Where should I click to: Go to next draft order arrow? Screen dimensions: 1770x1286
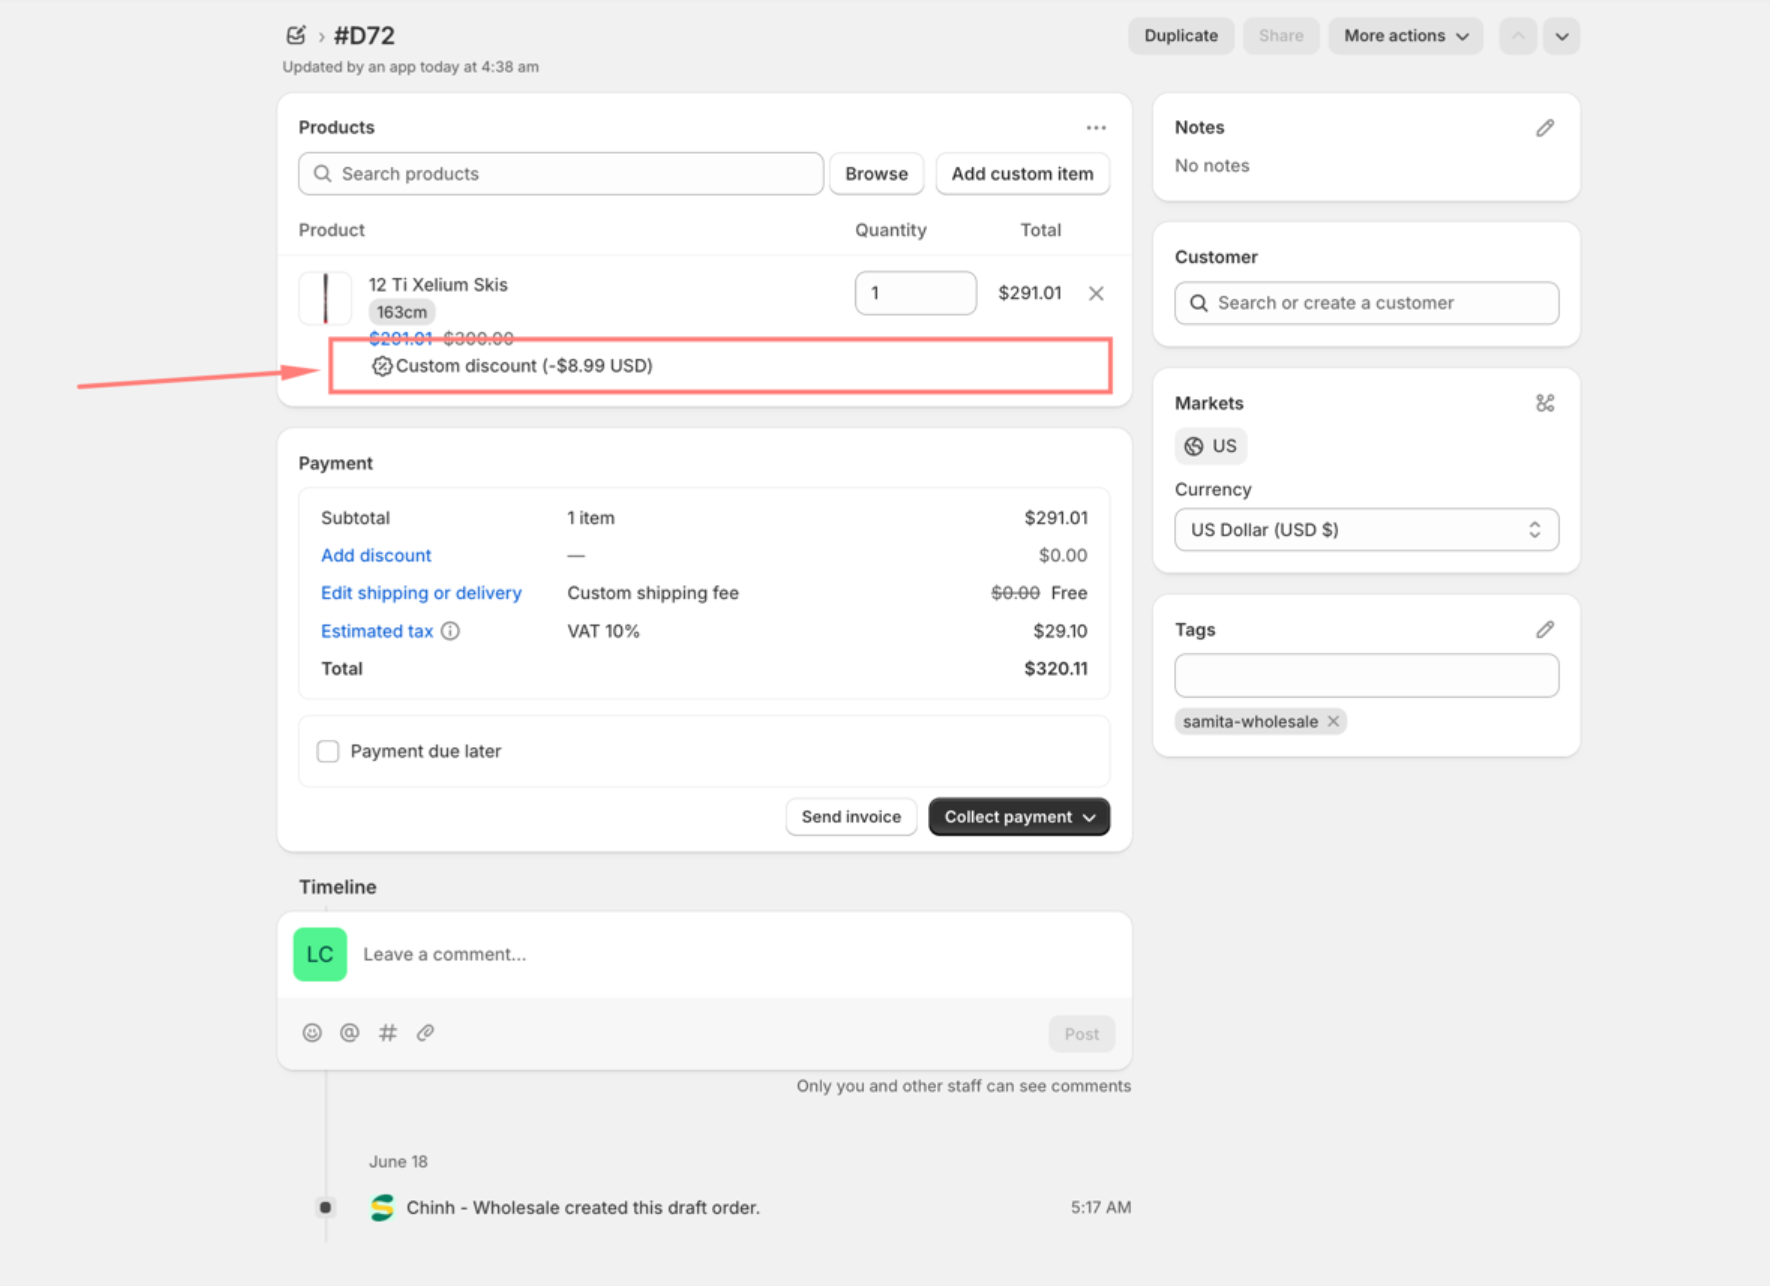(1561, 36)
